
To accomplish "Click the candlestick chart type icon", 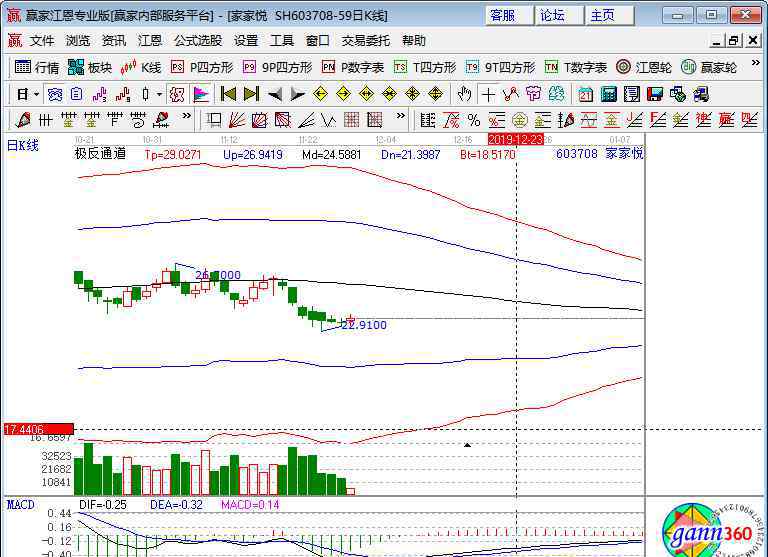I will (145, 94).
